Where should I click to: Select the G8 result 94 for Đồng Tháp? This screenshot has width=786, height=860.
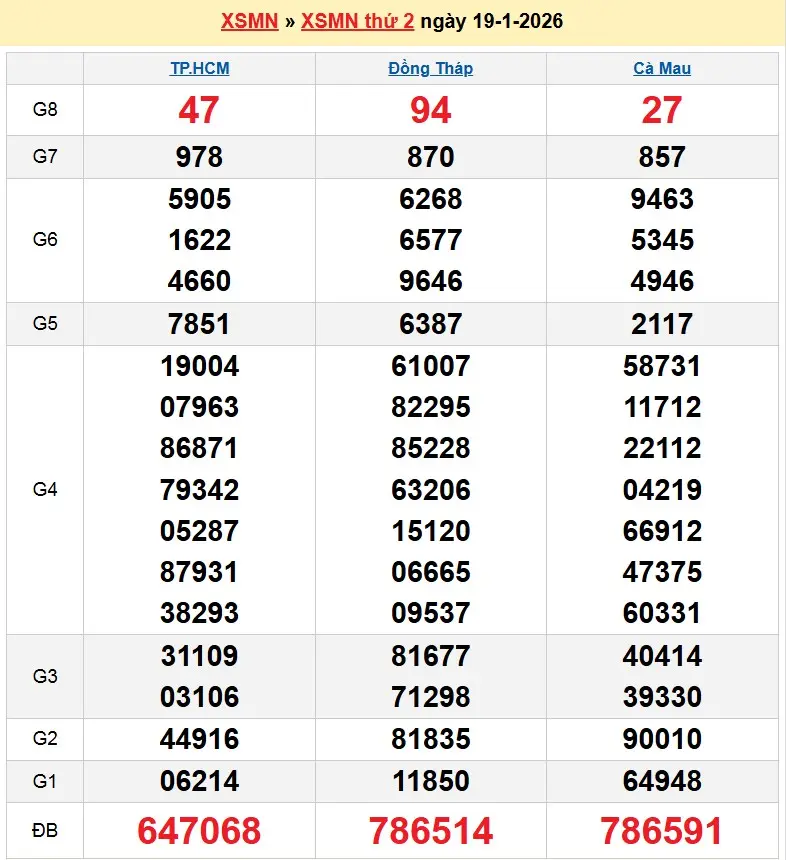pos(430,110)
